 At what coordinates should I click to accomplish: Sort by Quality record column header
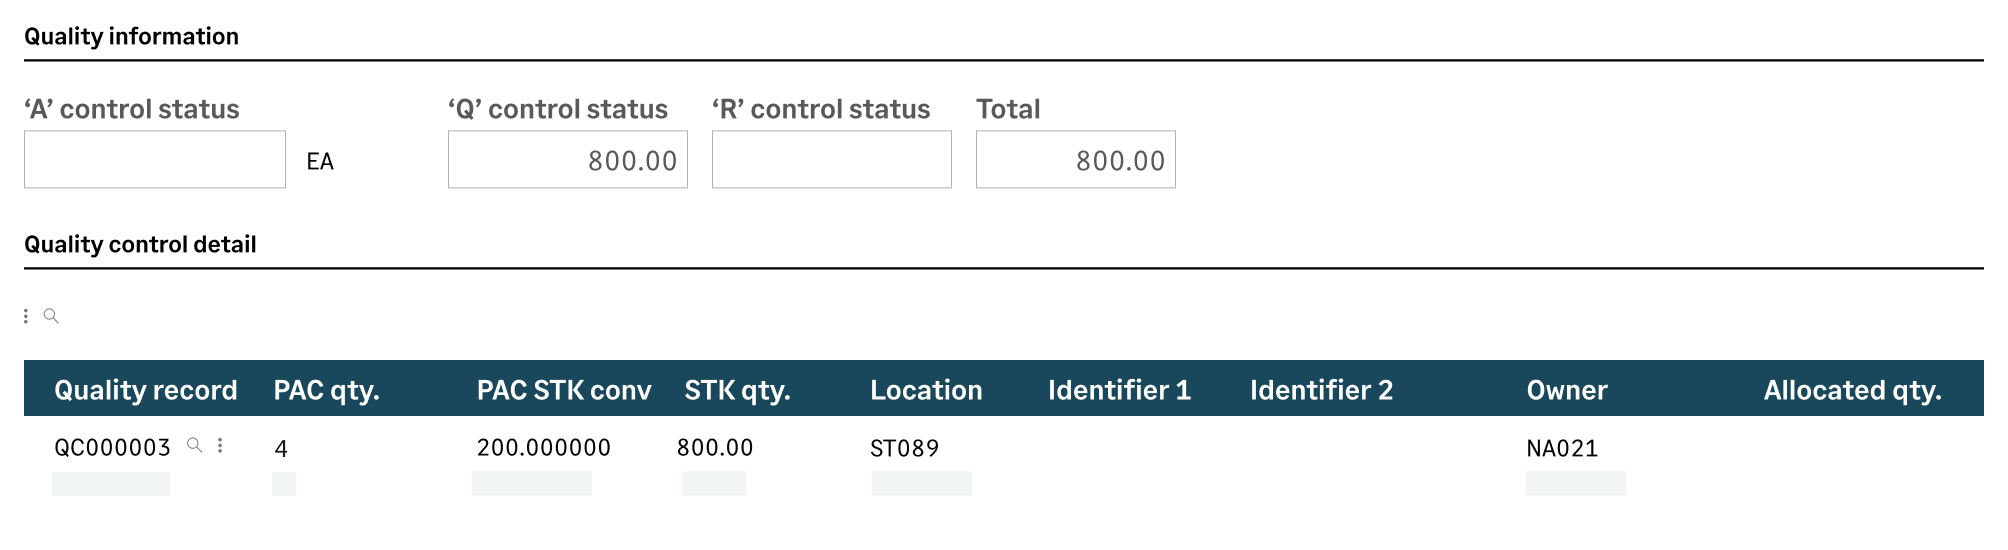pyautogui.click(x=146, y=390)
